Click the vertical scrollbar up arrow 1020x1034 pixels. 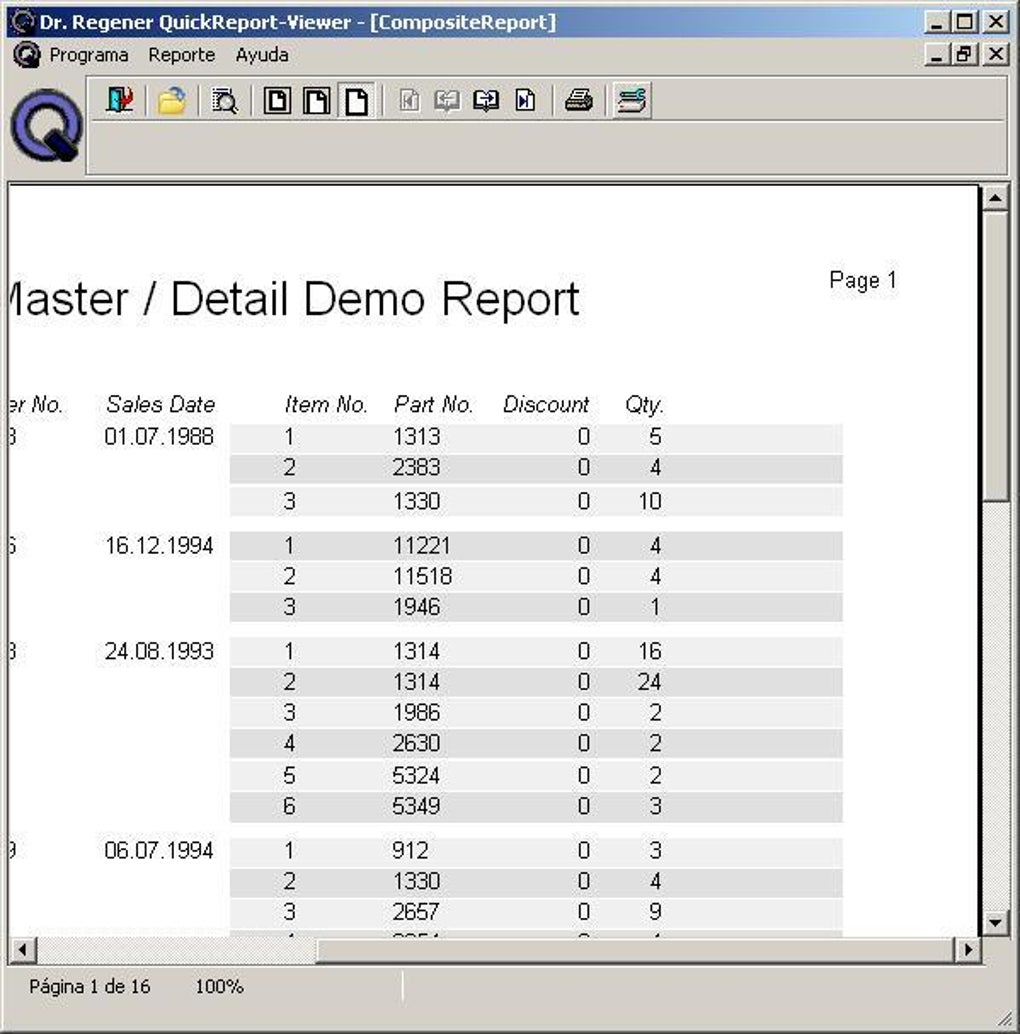click(x=995, y=198)
